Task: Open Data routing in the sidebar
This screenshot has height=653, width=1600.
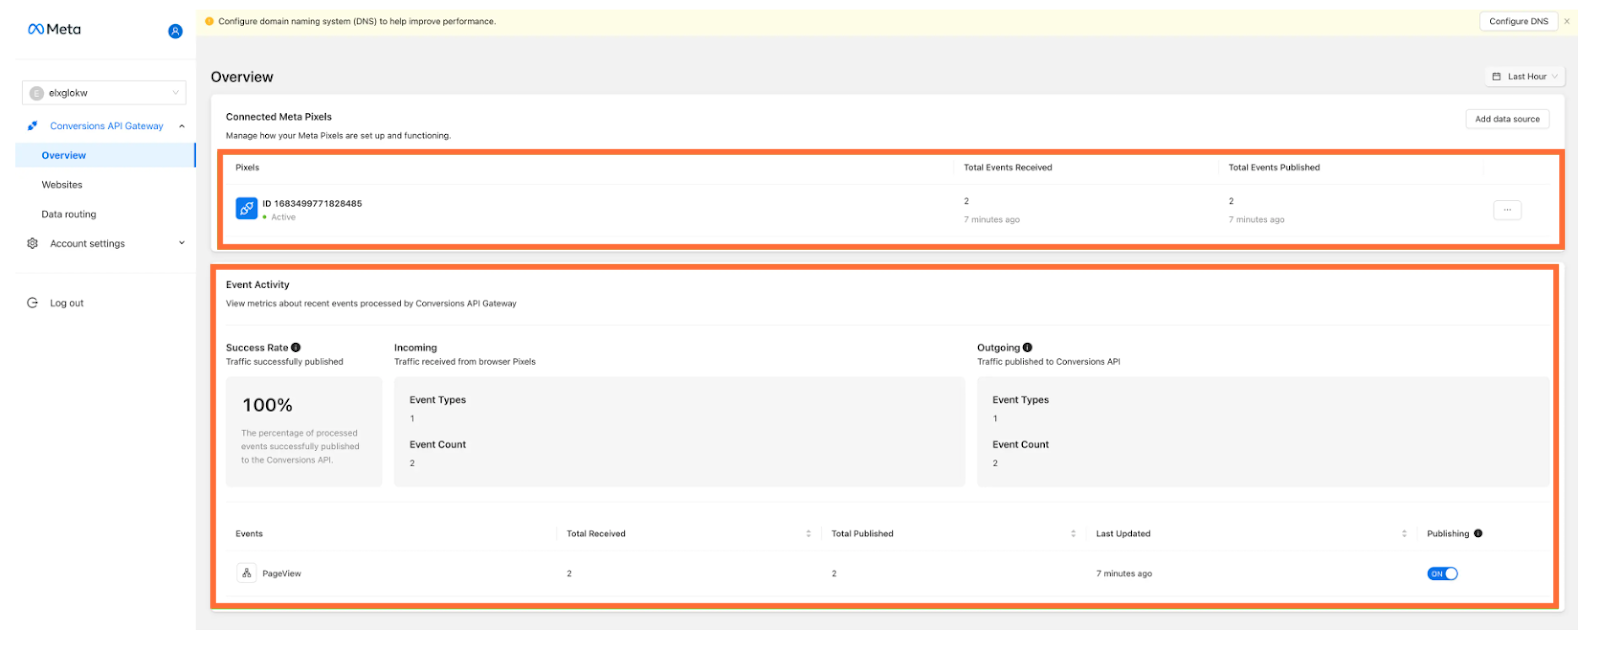Action: (x=69, y=214)
